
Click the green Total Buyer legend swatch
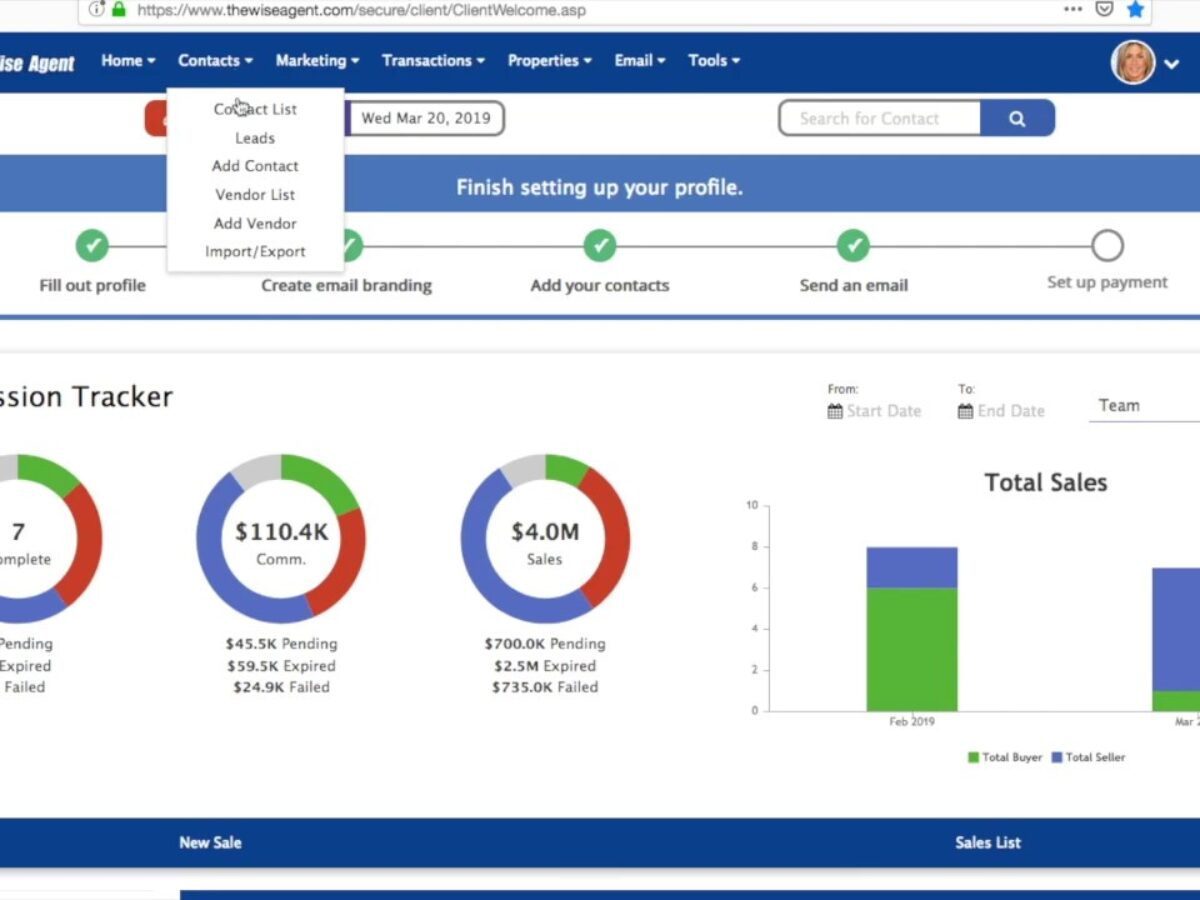pyautogui.click(x=973, y=758)
